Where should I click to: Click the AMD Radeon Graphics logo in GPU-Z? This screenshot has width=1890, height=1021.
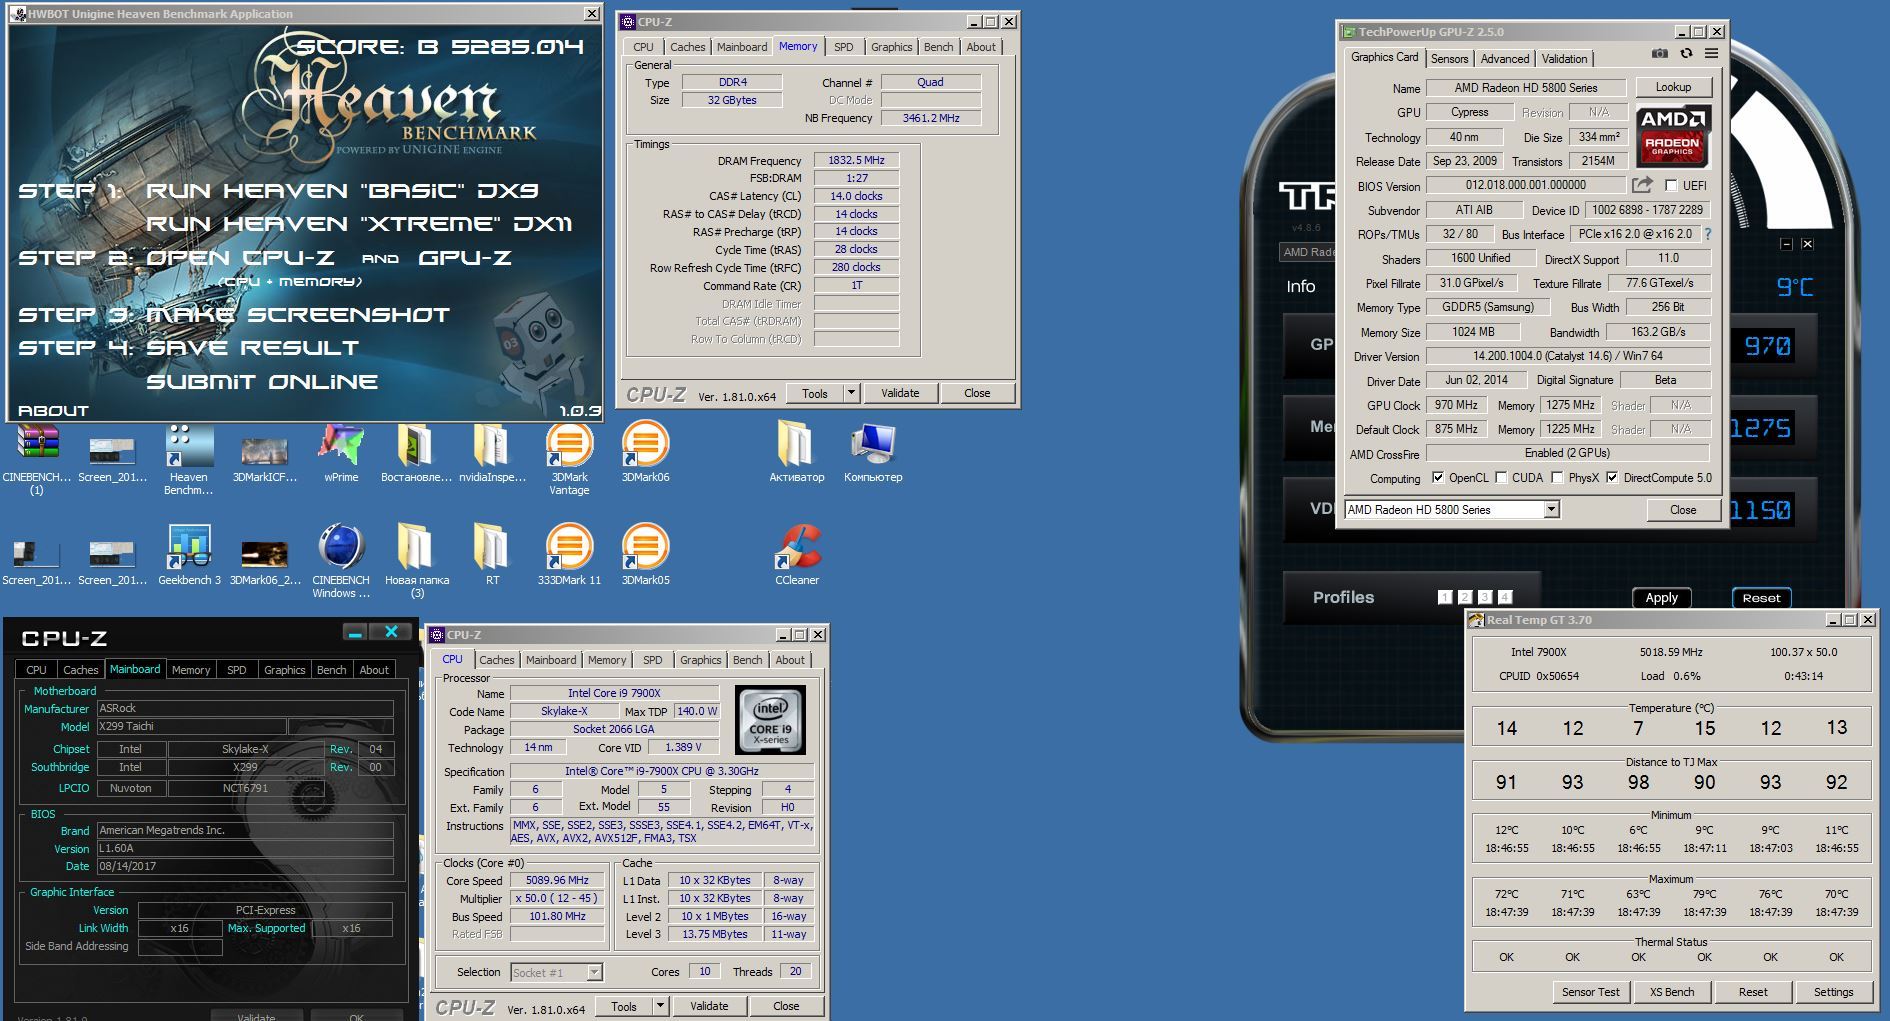pyautogui.click(x=1673, y=136)
